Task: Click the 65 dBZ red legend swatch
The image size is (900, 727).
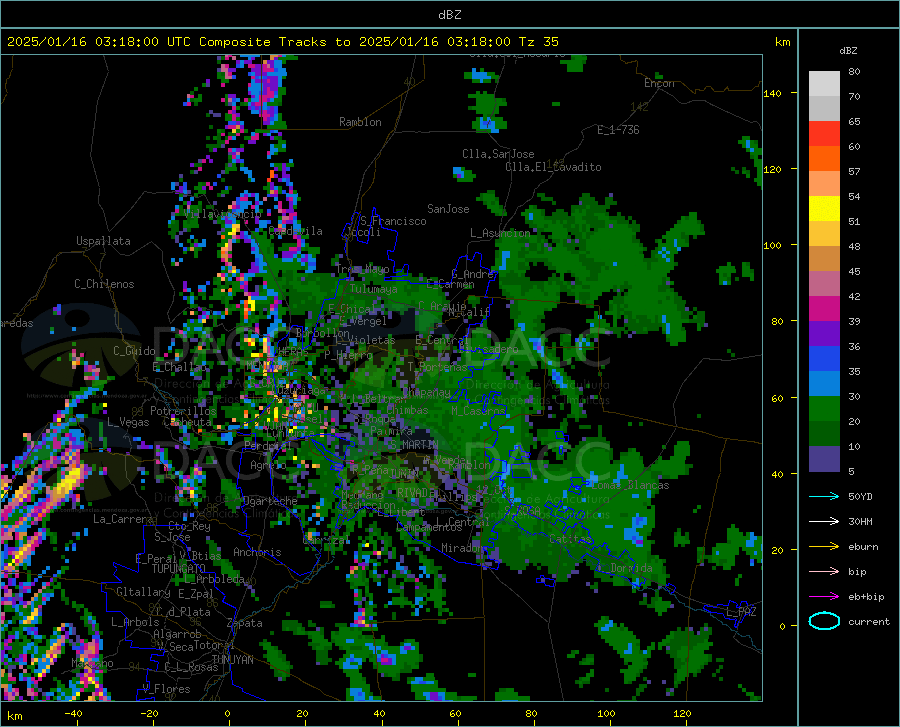Action: click(x=824, y=134)
